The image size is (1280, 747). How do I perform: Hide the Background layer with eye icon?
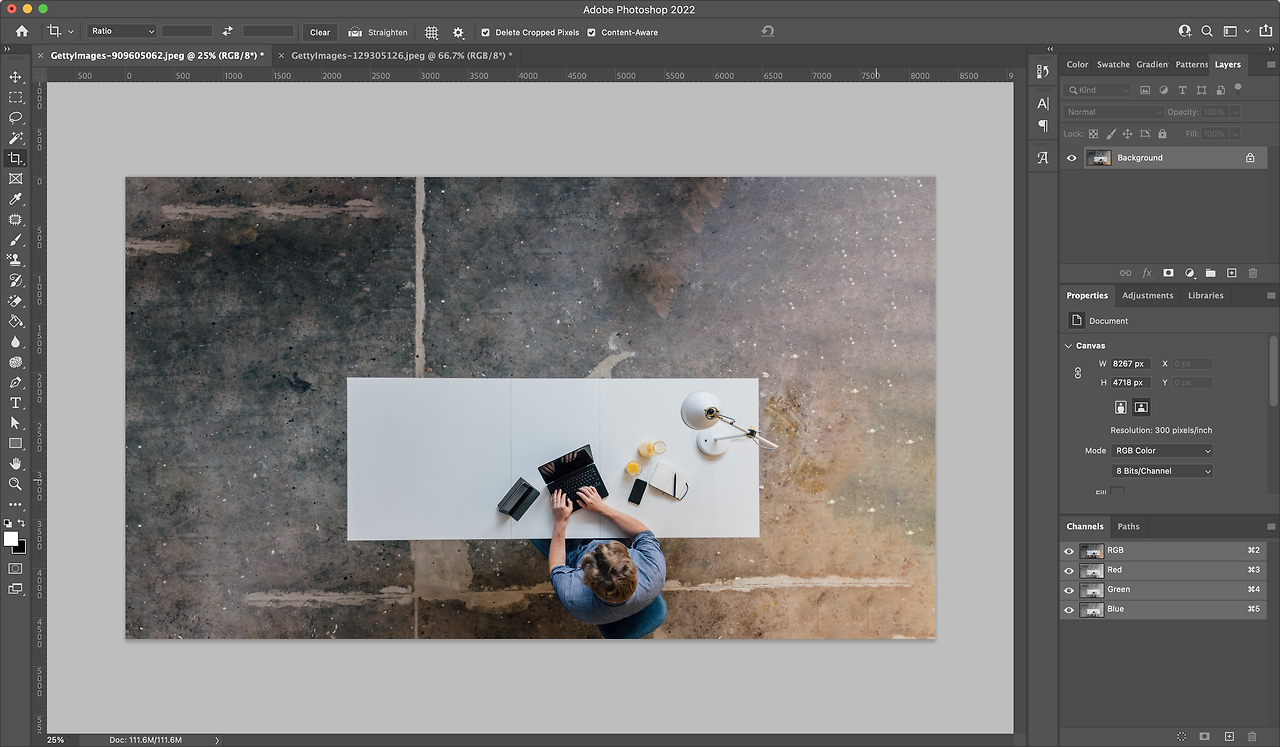pos(1072,158)
